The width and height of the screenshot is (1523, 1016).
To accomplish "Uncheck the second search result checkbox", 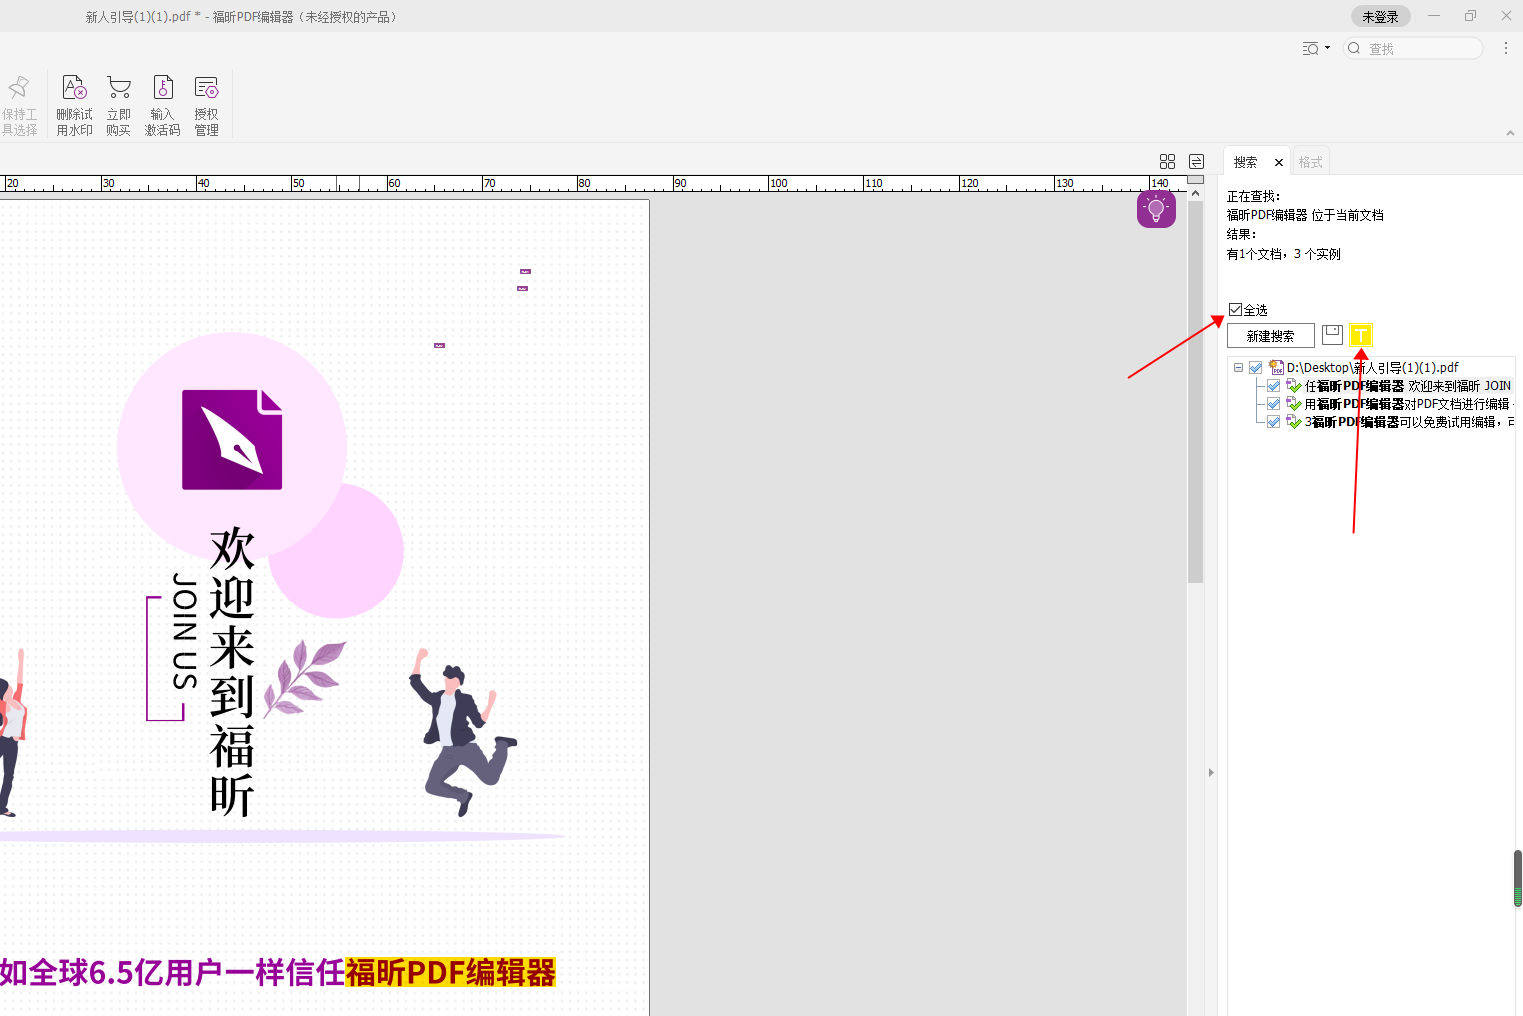I will coord(1274,404).
